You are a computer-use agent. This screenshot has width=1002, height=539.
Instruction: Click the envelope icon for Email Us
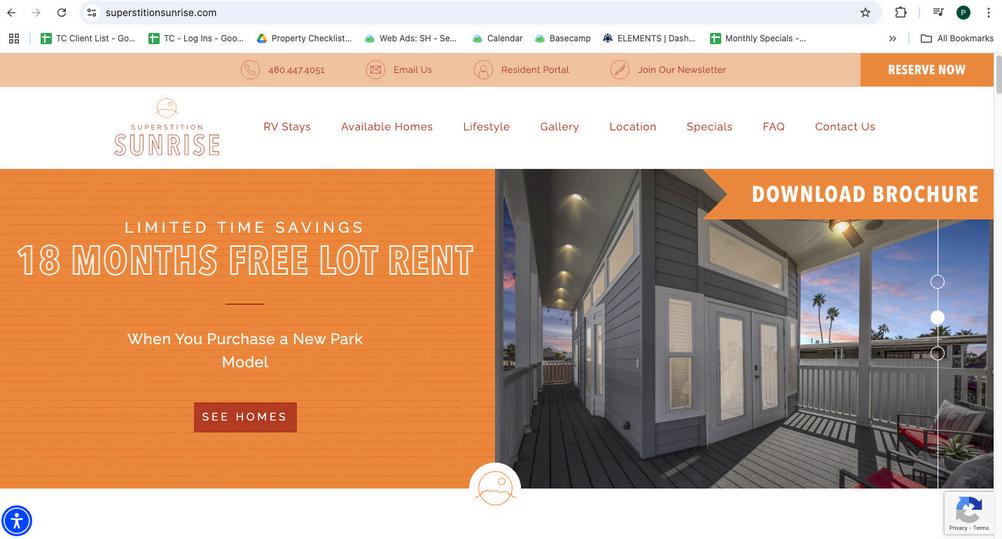pyautogui.click(x=375, y=70)
